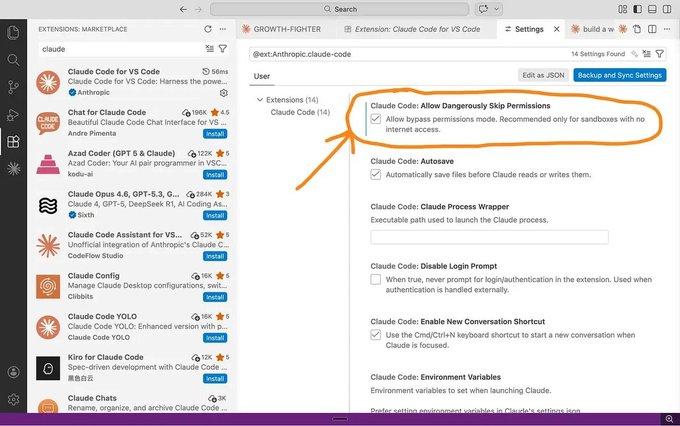Click the filter extensions funnel icon
Viewport: 680px width, 426px height.
(x=222, y=49)
